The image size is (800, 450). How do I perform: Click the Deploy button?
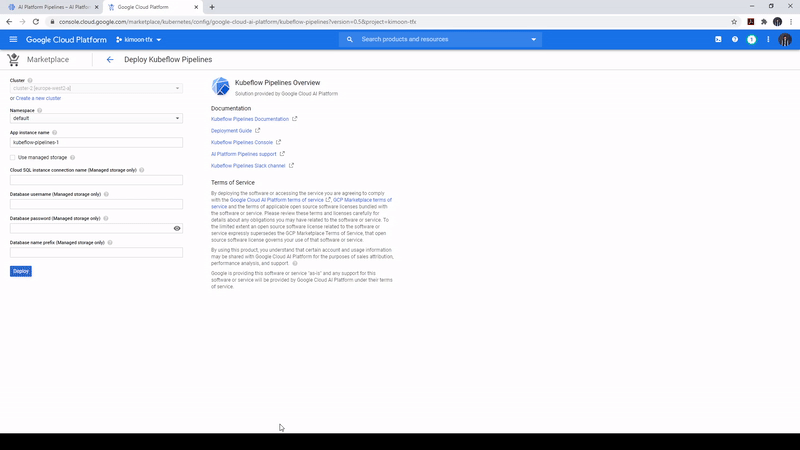point(21,271)
